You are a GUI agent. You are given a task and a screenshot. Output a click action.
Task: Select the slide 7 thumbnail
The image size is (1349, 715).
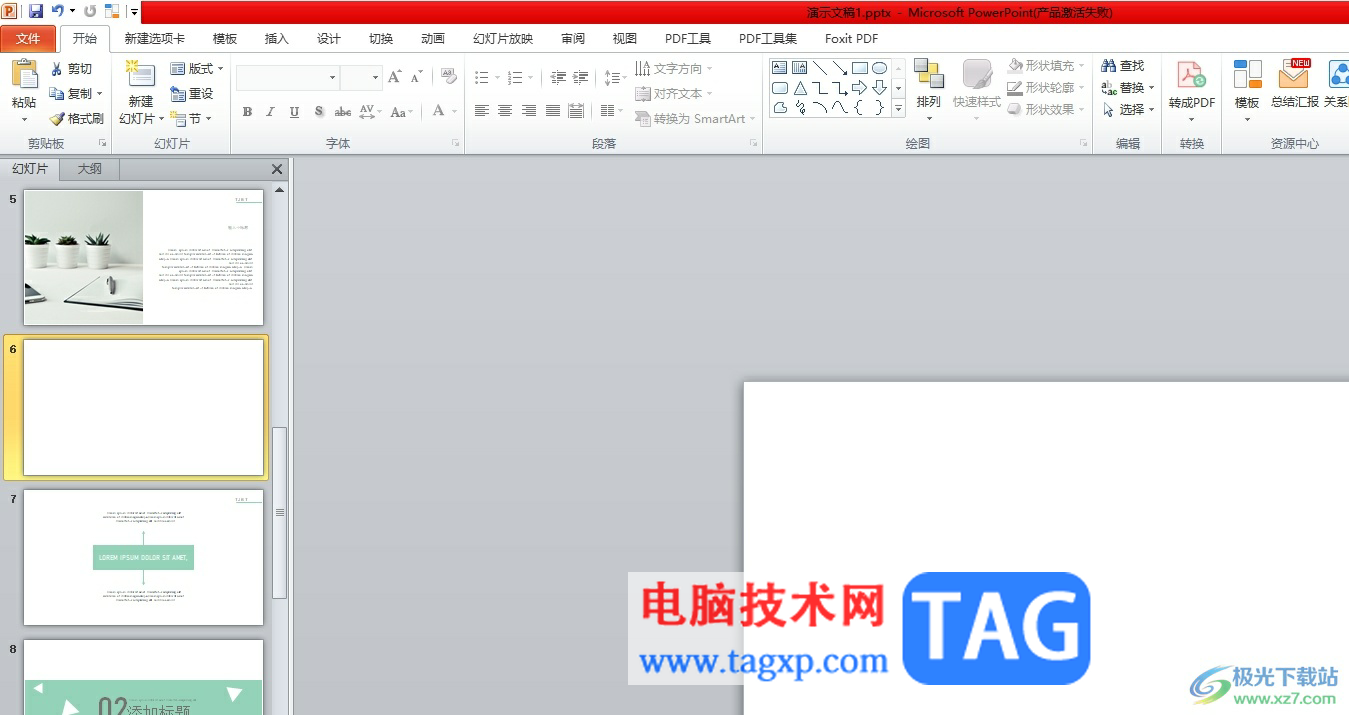click(143, 557)
